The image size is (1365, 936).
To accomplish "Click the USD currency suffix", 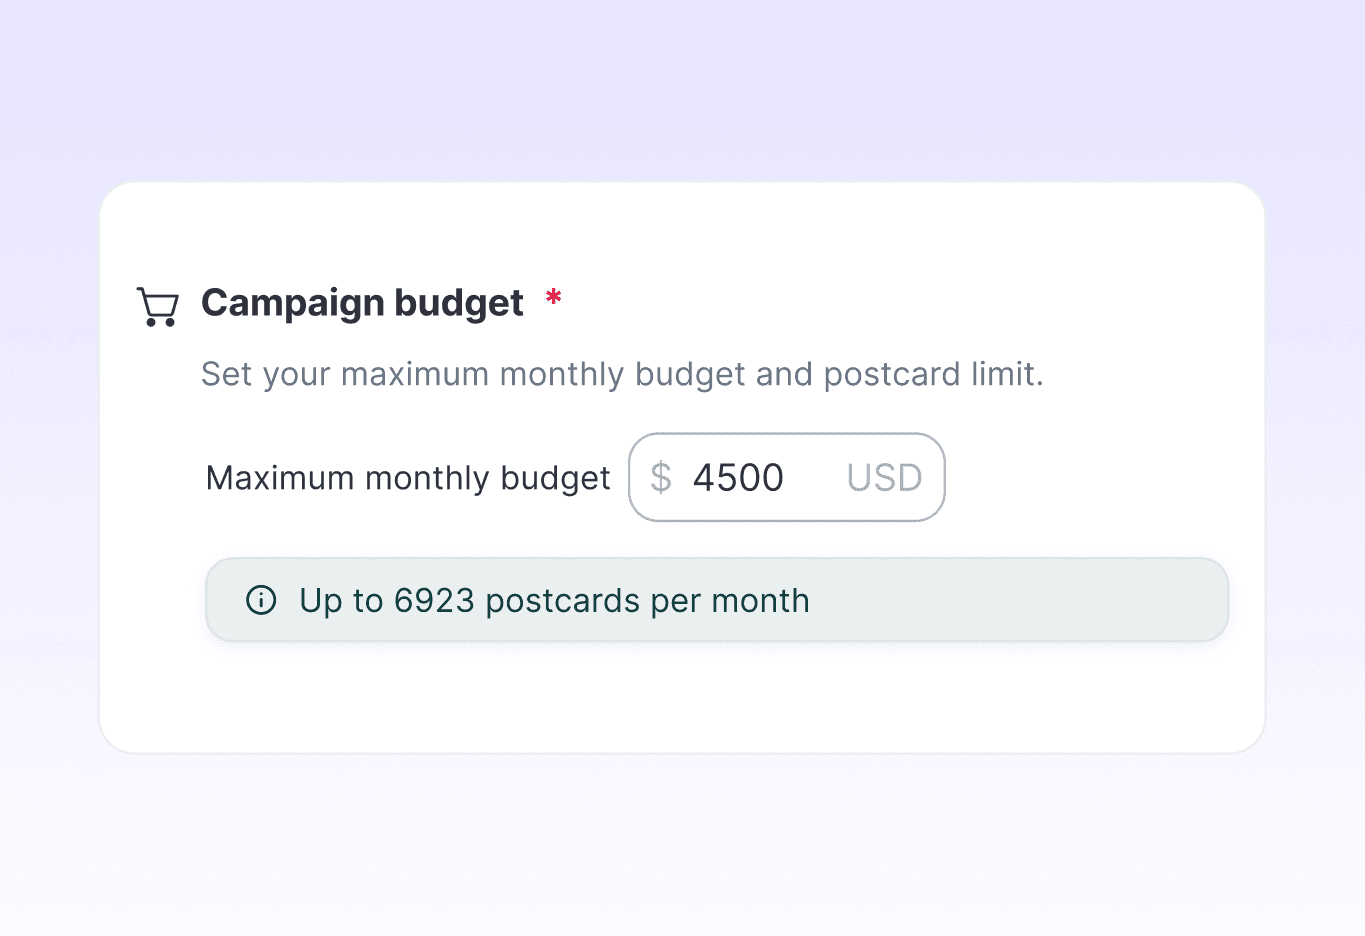I will [884, 477].
